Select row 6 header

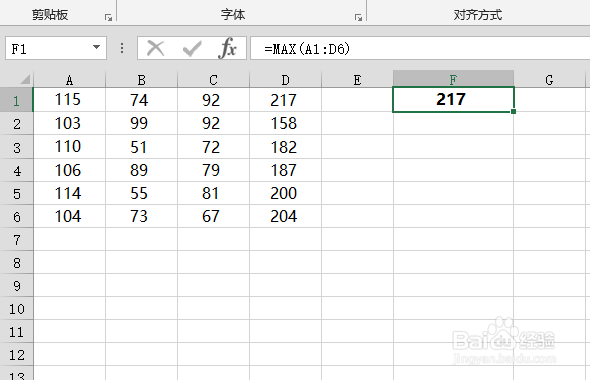[x=17, y=216]
